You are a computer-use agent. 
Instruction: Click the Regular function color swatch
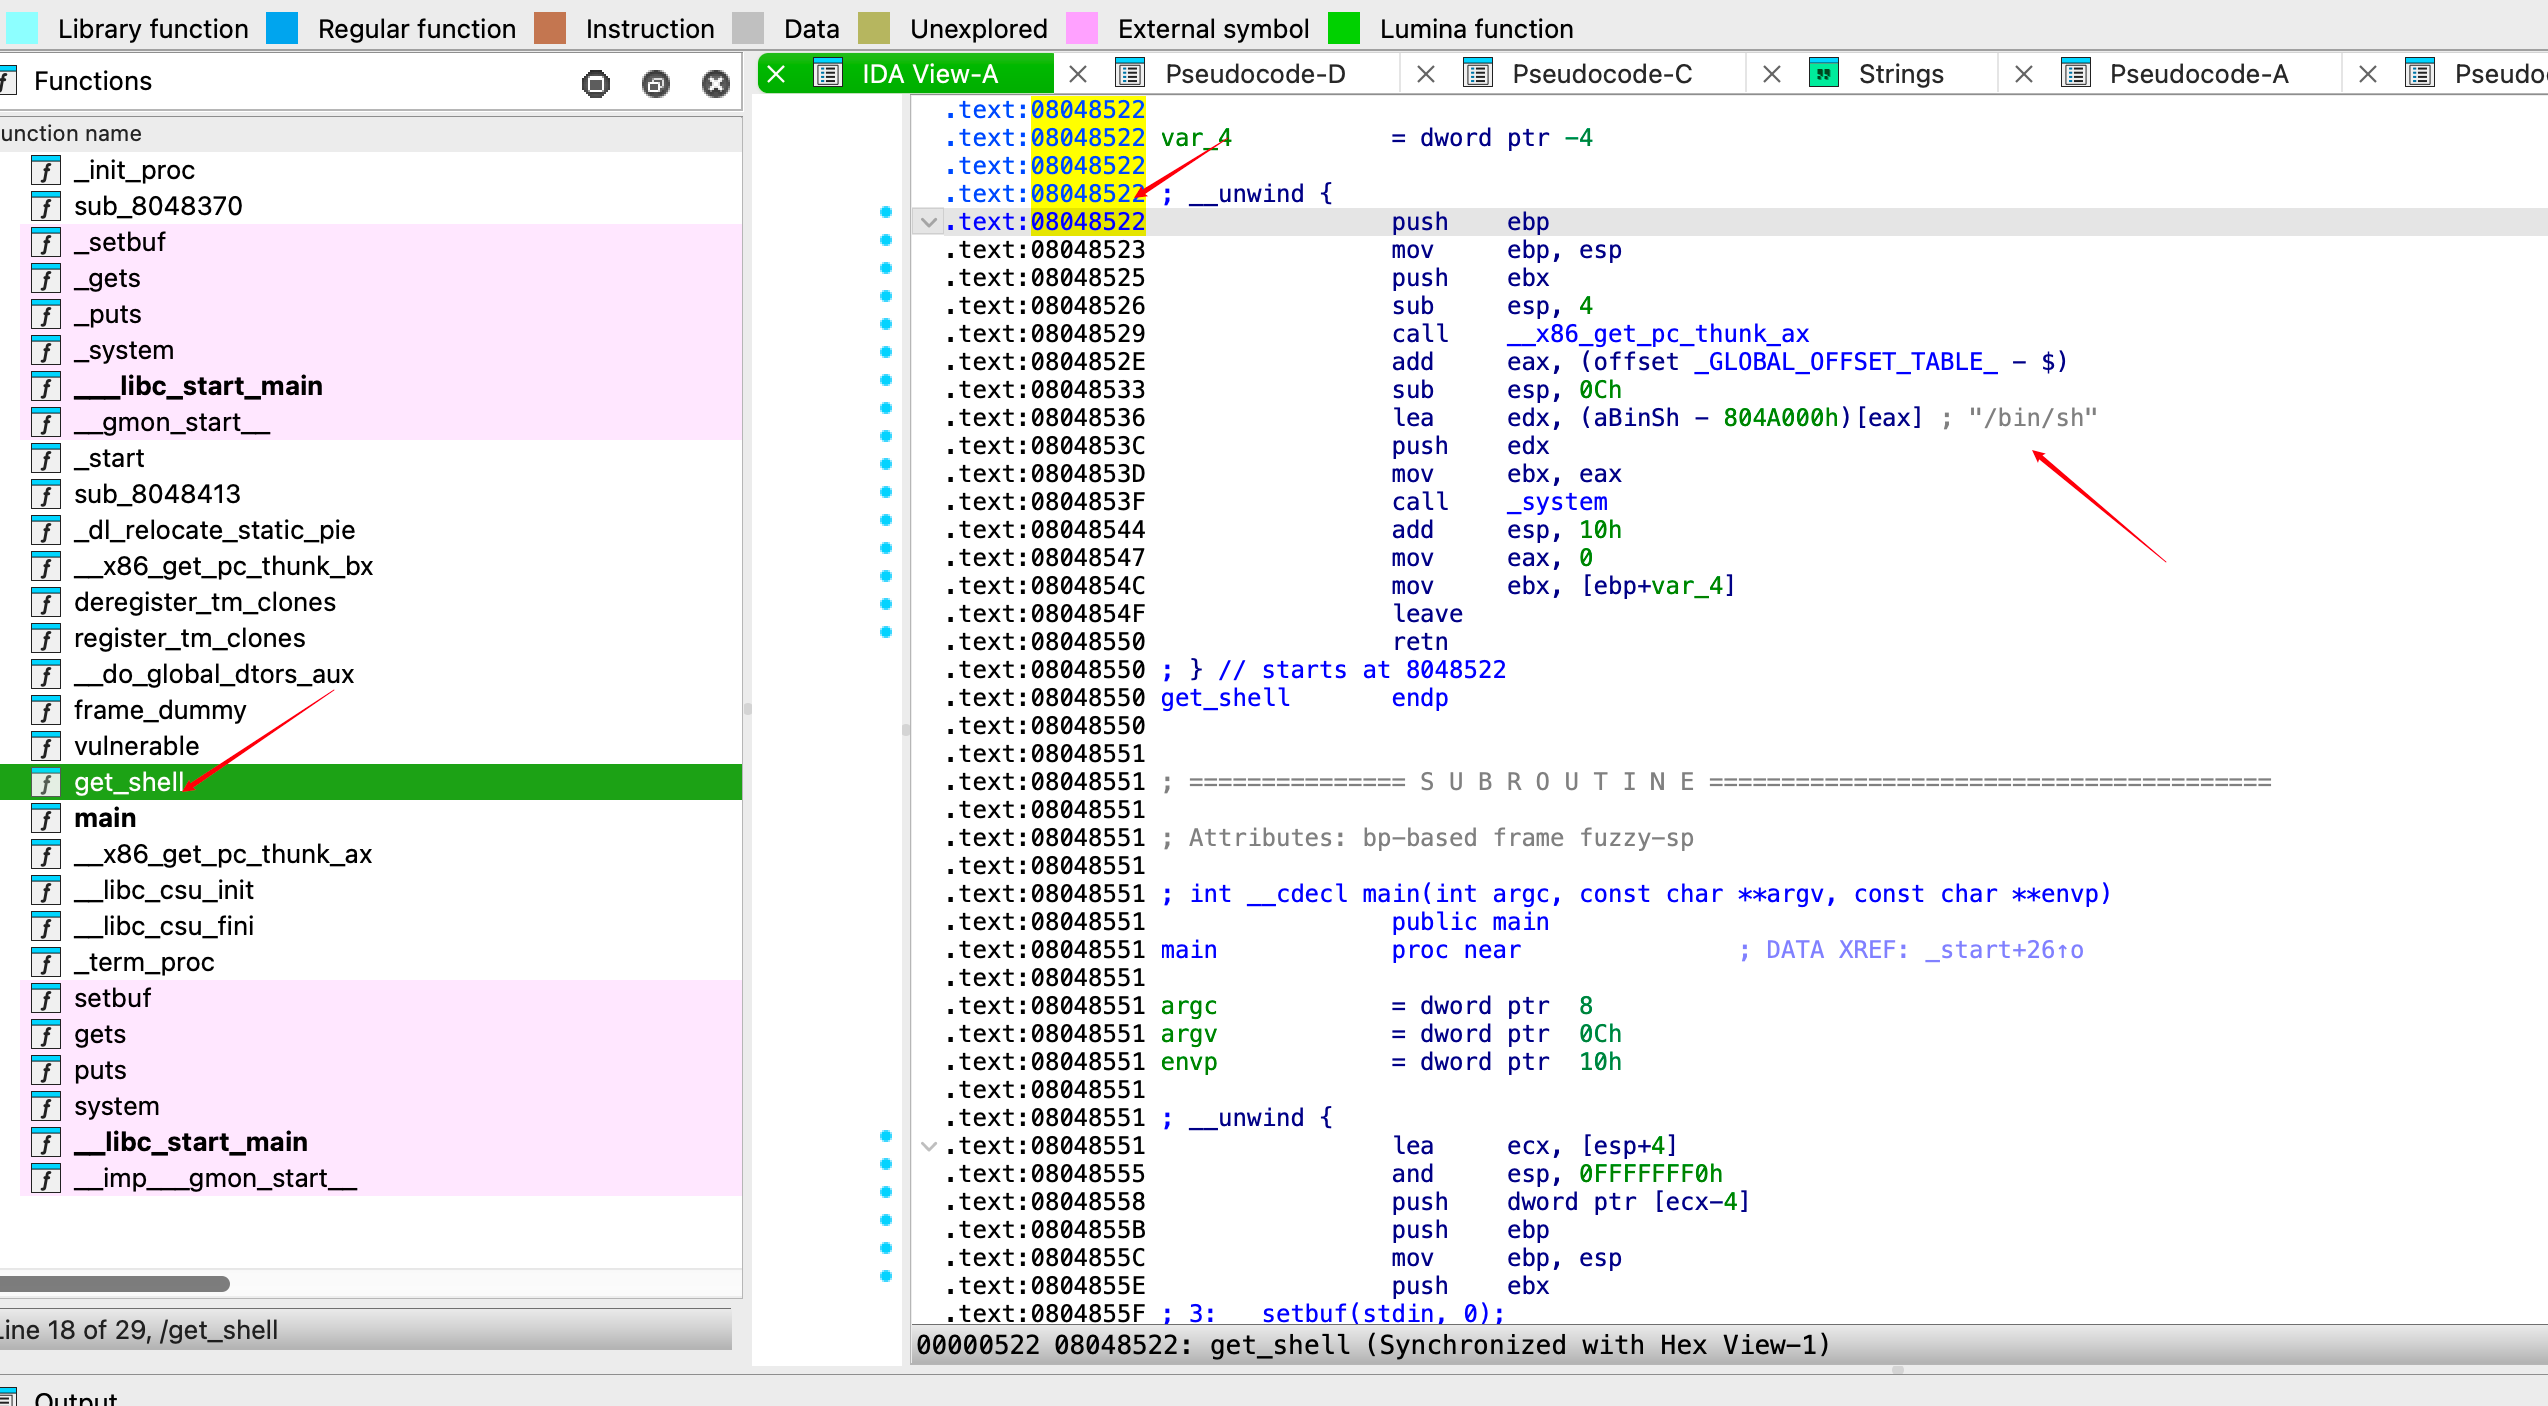click(282, 28)
